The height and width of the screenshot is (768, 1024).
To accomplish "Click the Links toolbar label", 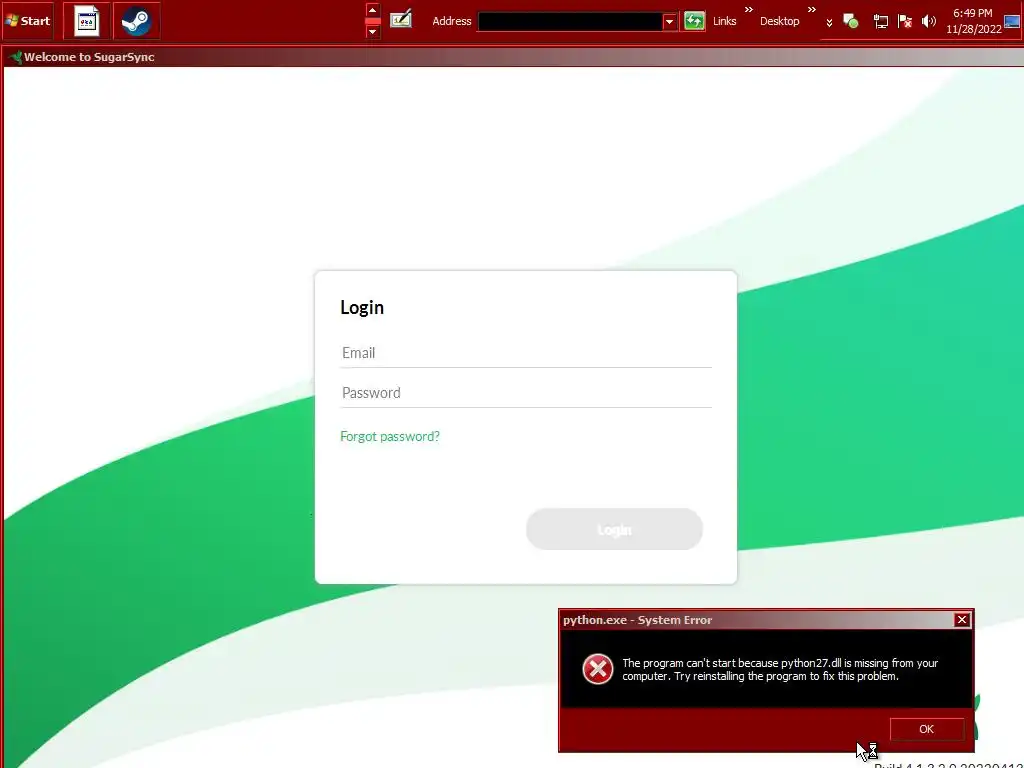I will (x=724, y=21).
